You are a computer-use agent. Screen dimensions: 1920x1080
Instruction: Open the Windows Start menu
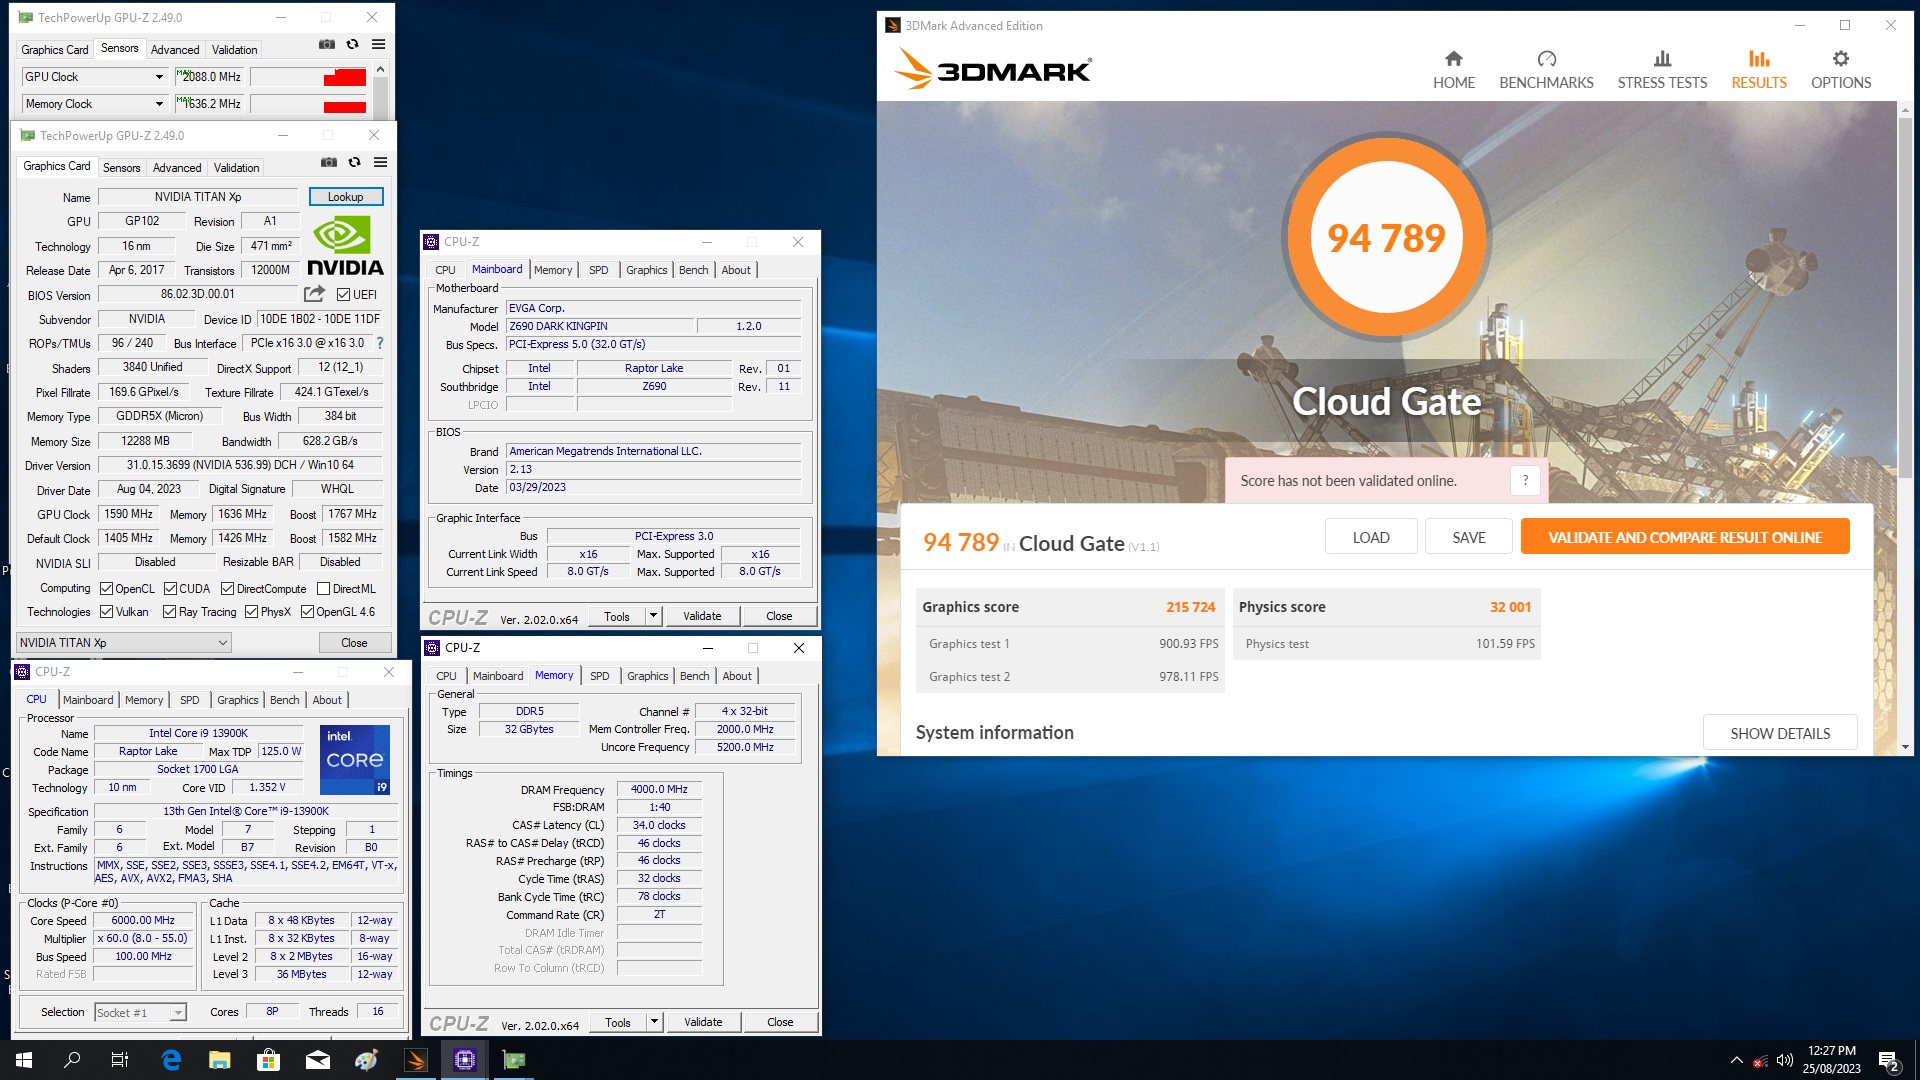click(x=24, y=1060)
